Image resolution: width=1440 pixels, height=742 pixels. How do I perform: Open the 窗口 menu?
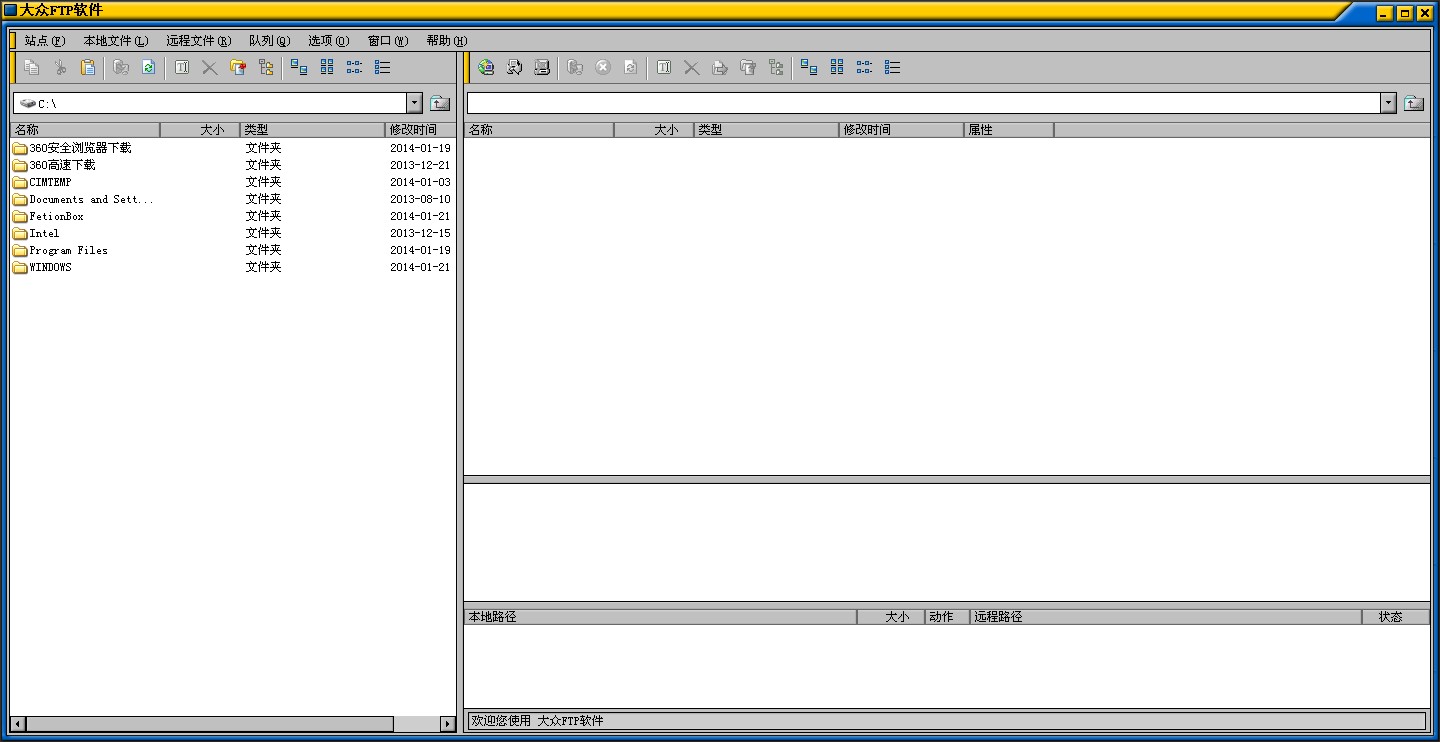388,41
